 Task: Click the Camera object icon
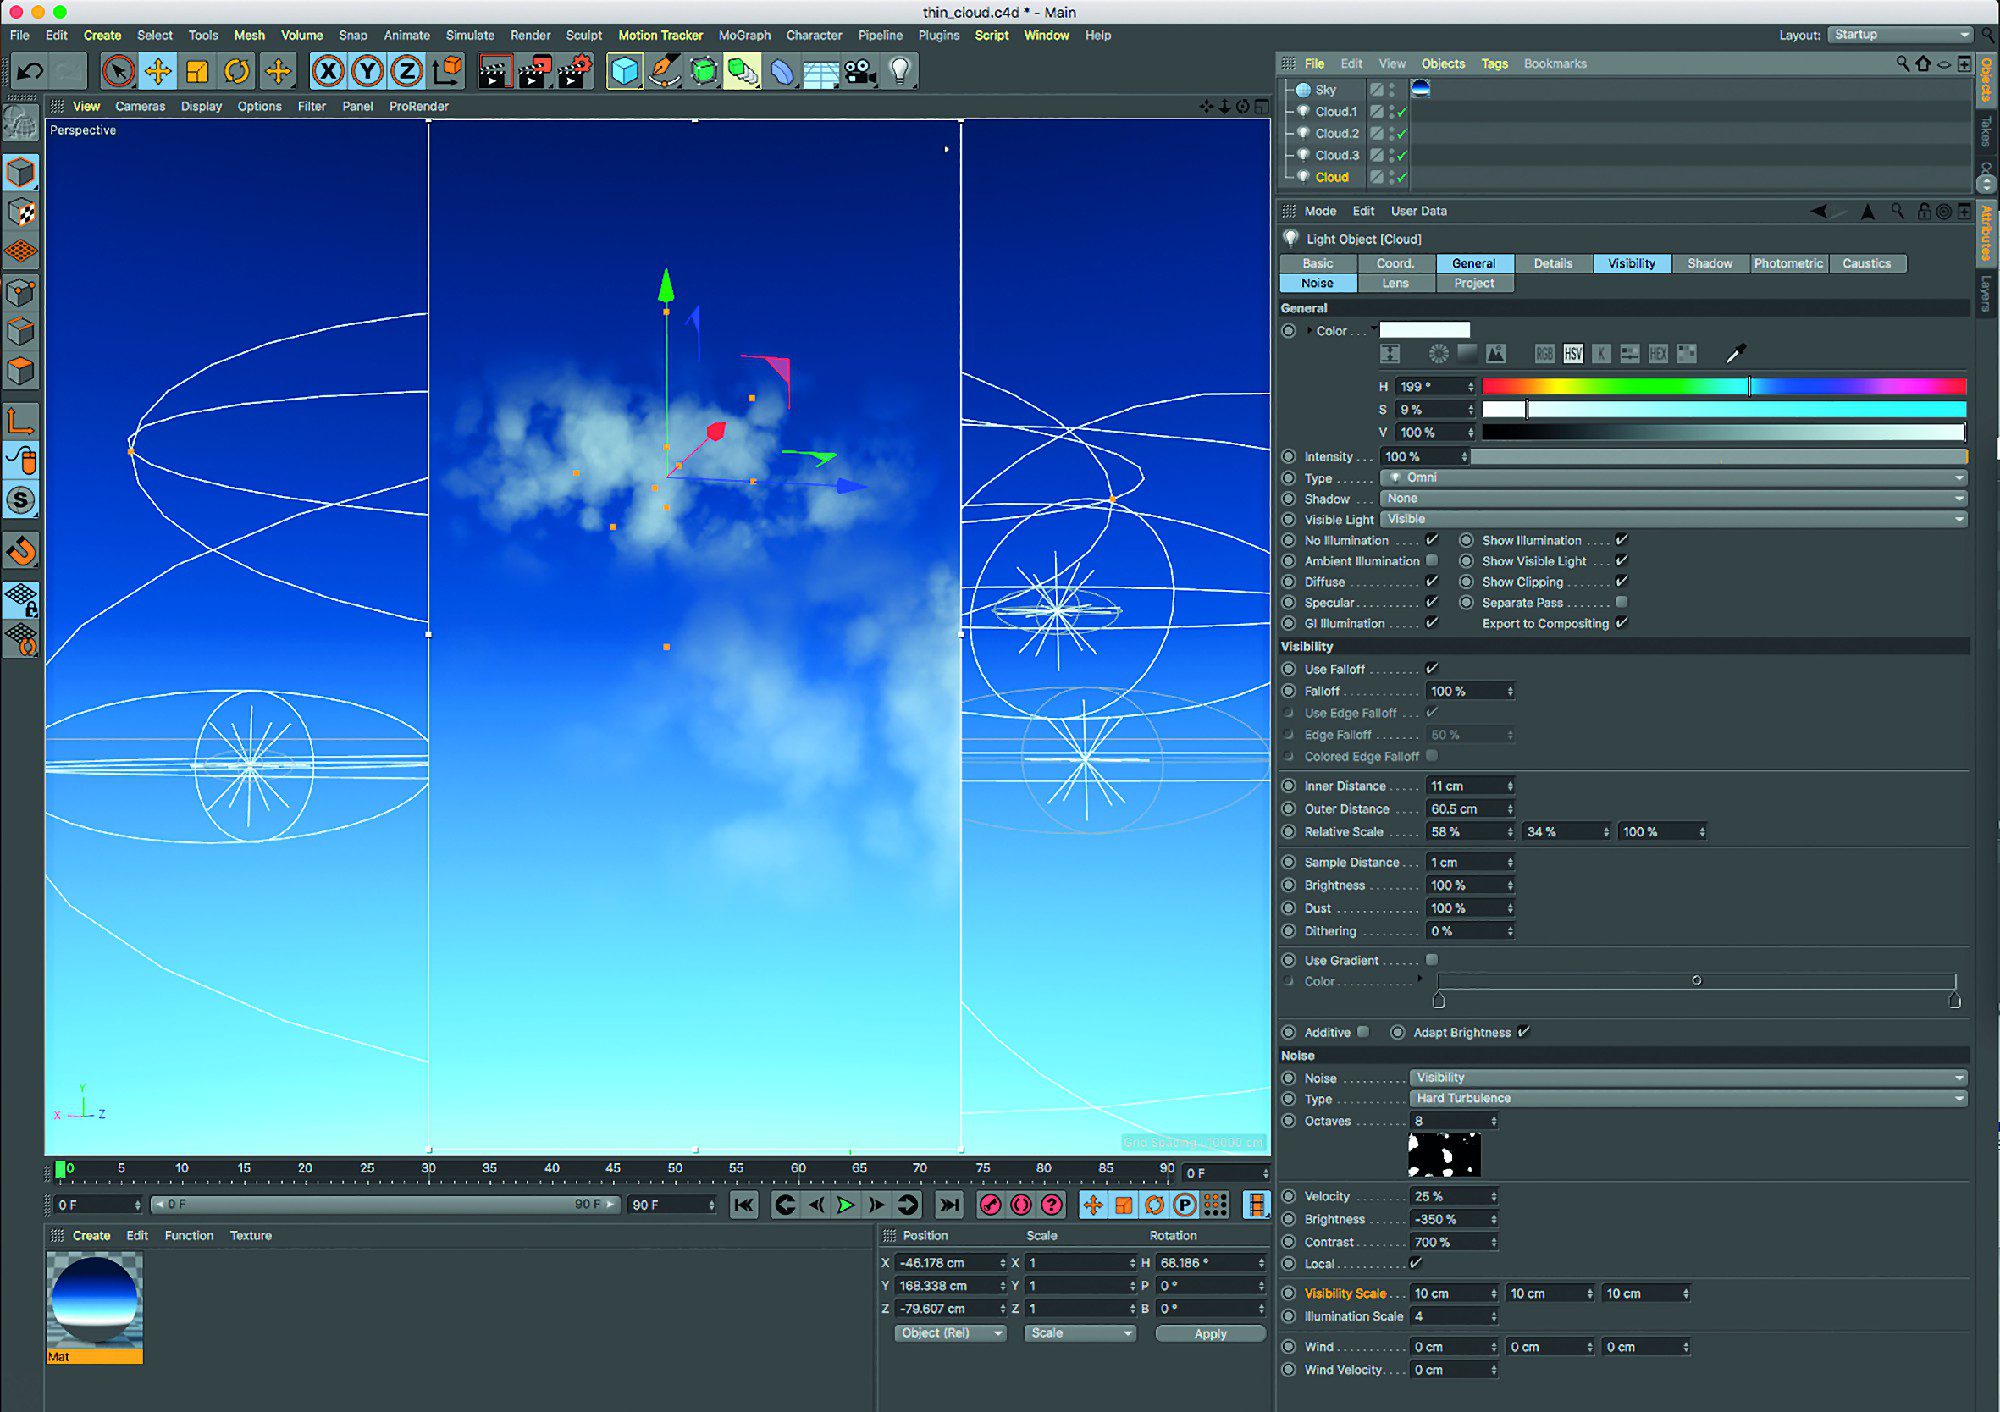click(860, 71)
